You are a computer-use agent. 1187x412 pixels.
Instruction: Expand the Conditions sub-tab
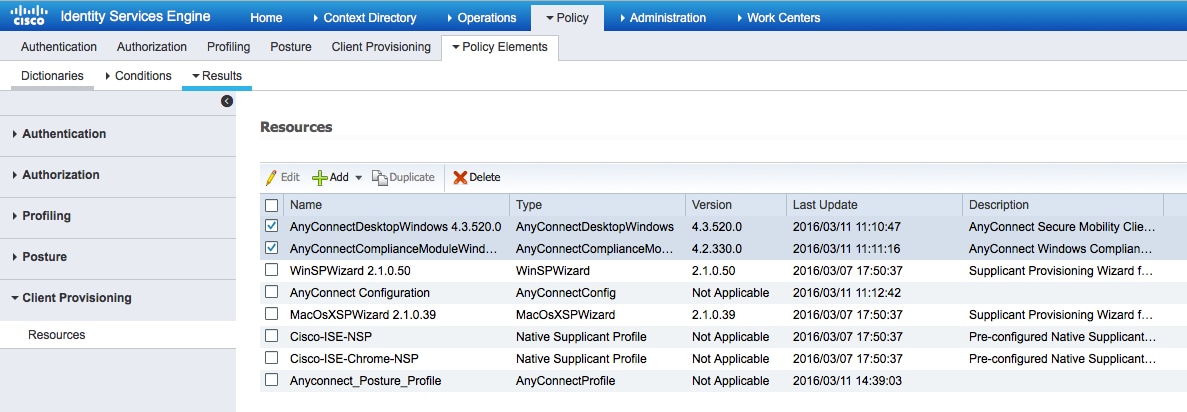[138, 76]
